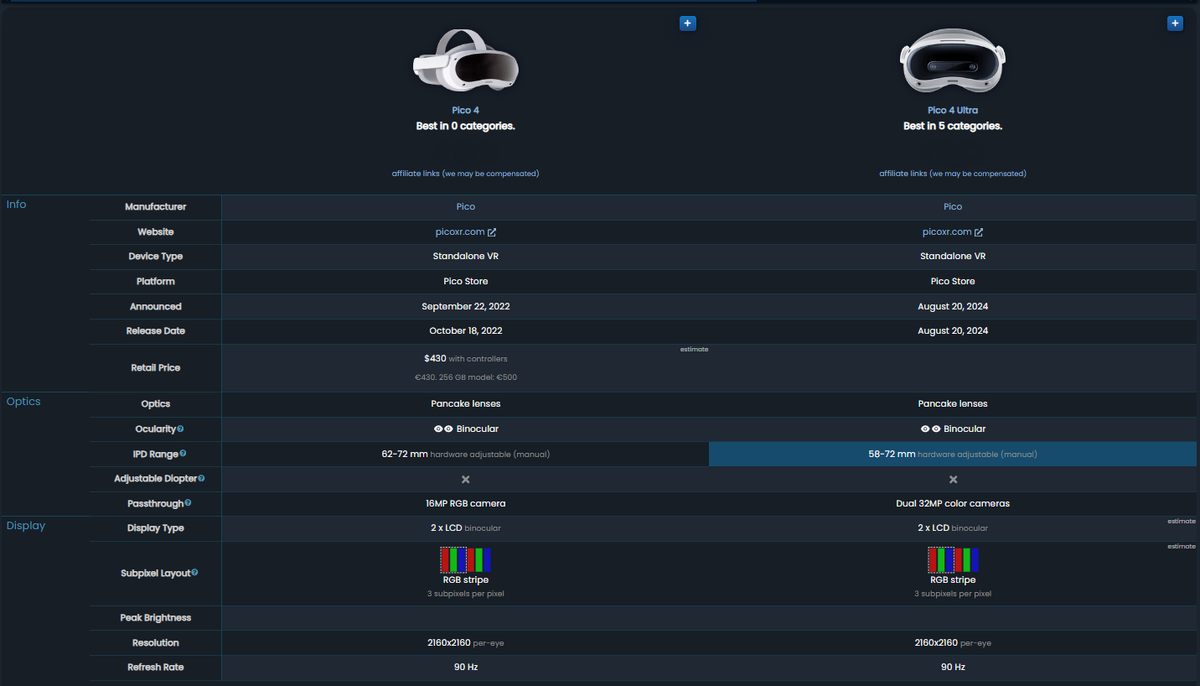Click the Announced row label
The width and height of the screenshot is (1200, 686).
tap(155, 307)
